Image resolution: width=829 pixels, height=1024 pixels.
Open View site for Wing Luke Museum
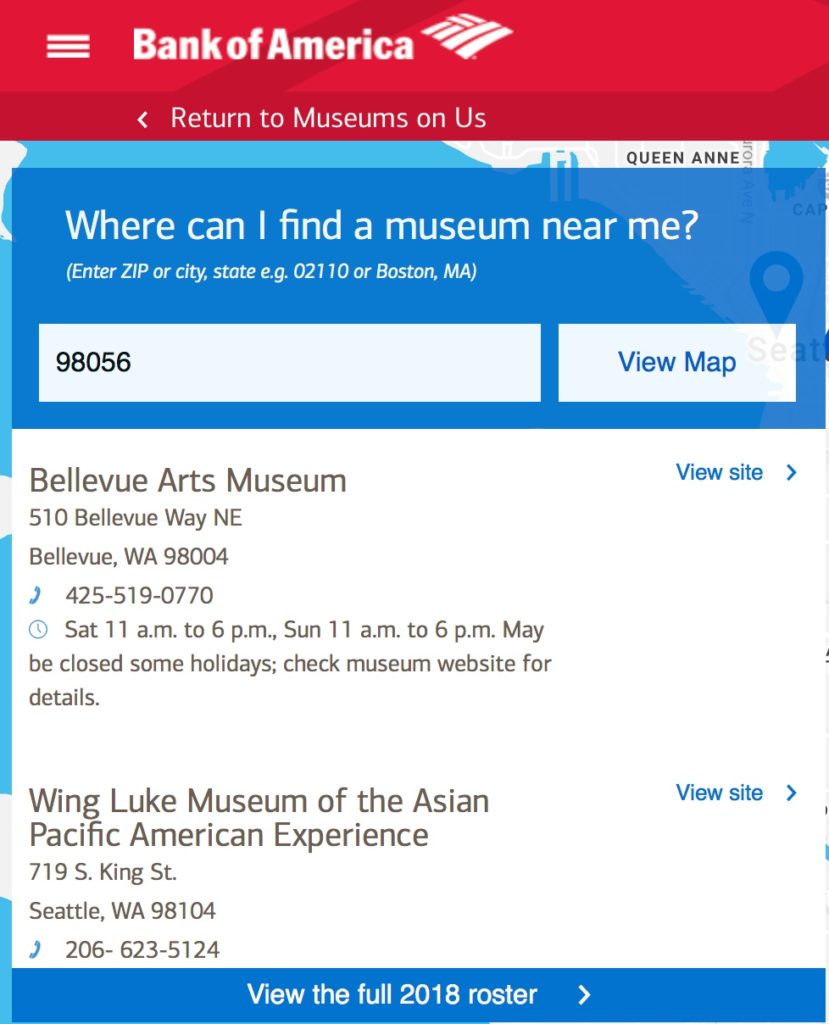[x=719, y=792]
